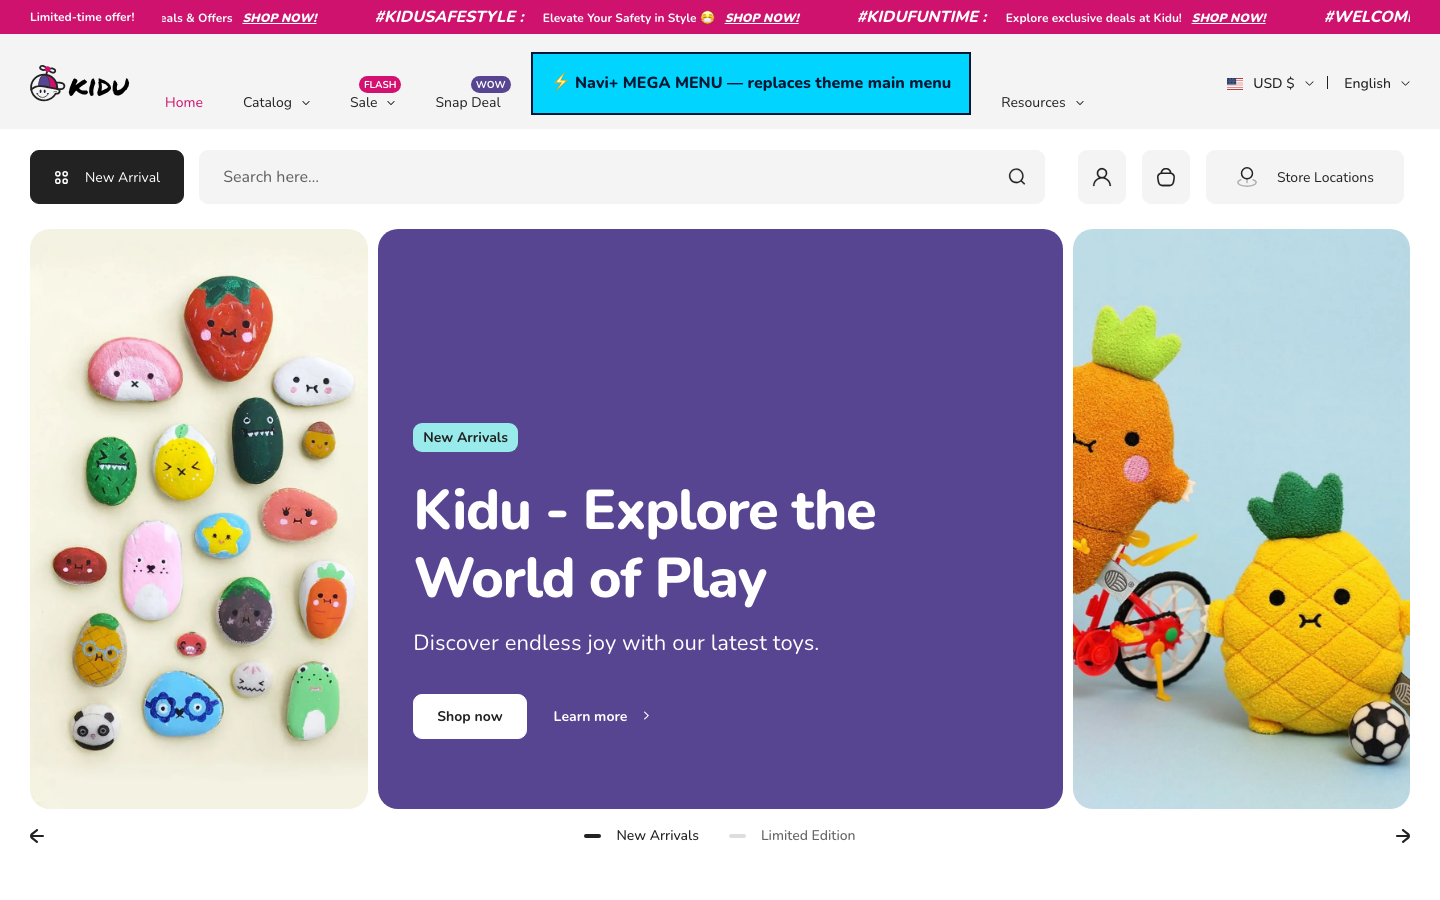Expand the Sale menu

pos(373,102)
